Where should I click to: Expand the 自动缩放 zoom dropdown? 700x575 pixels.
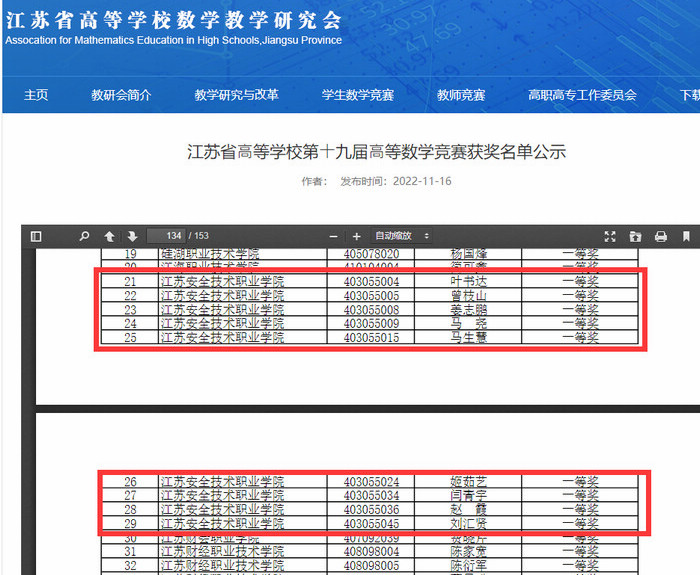click(x=402, y=236)
